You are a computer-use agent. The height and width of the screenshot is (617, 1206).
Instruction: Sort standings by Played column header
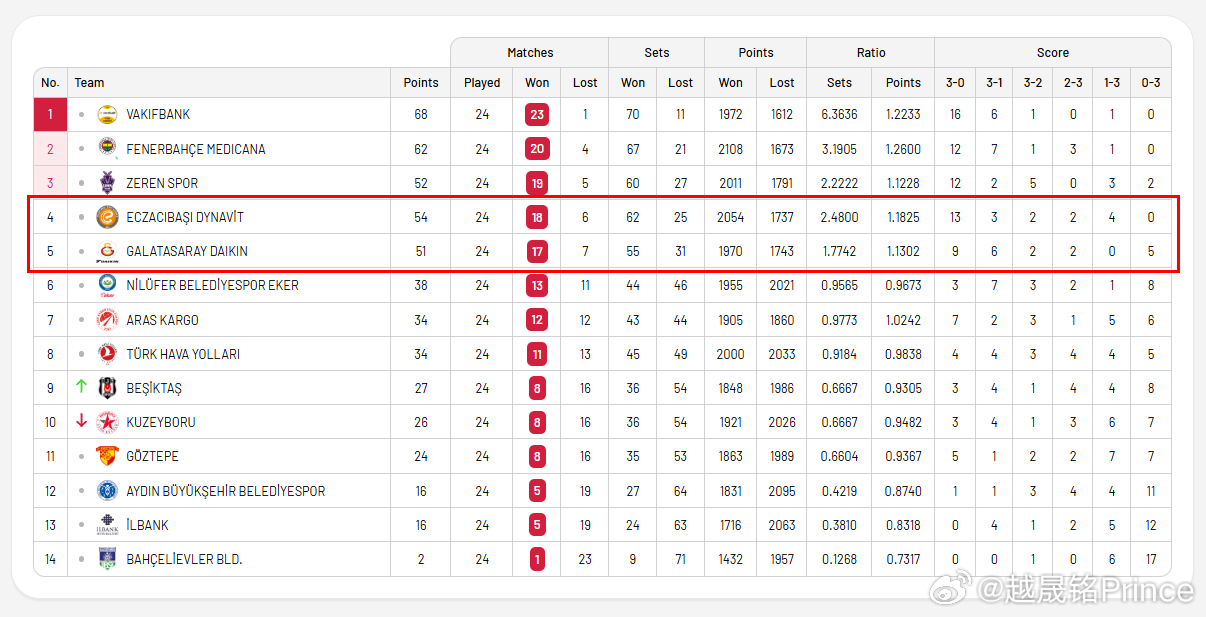(x=482, y=83)
